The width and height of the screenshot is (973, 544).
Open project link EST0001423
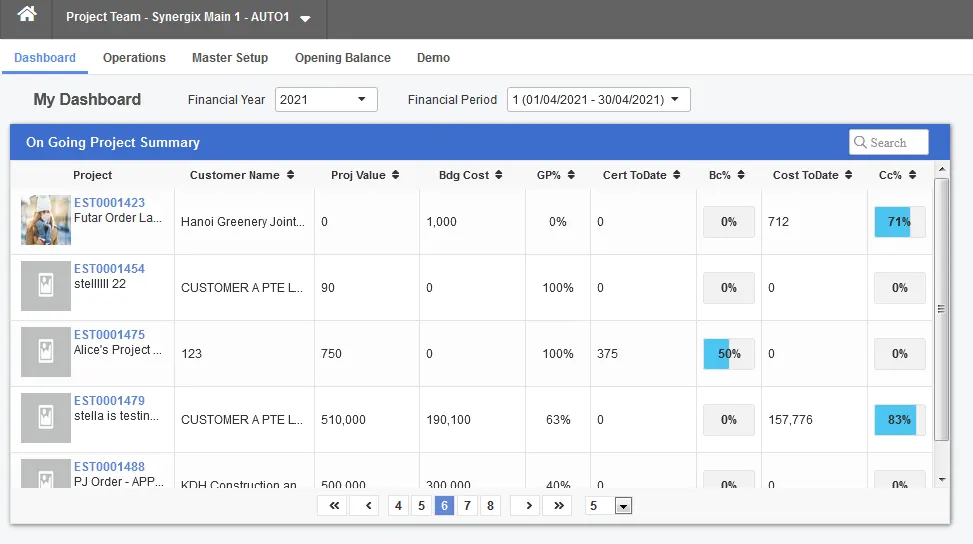(109, 203)
